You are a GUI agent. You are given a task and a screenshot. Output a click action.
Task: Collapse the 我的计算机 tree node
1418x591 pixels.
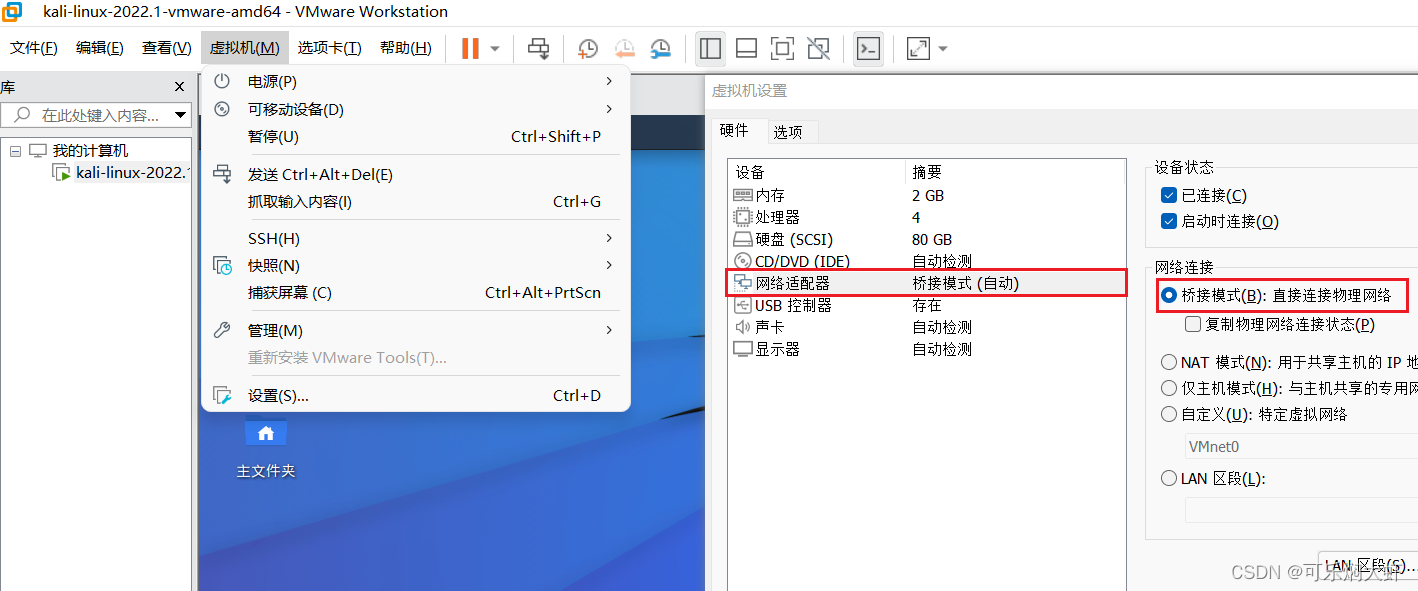click(x=15, y=151)
